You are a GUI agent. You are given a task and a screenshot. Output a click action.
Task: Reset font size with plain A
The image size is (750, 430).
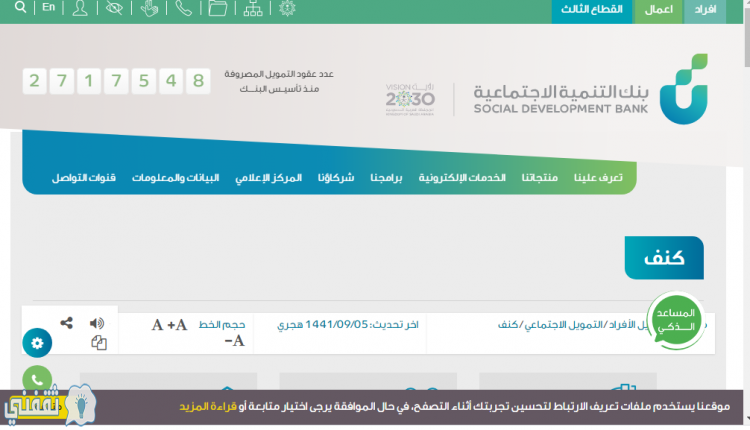[x=157, y=325]
